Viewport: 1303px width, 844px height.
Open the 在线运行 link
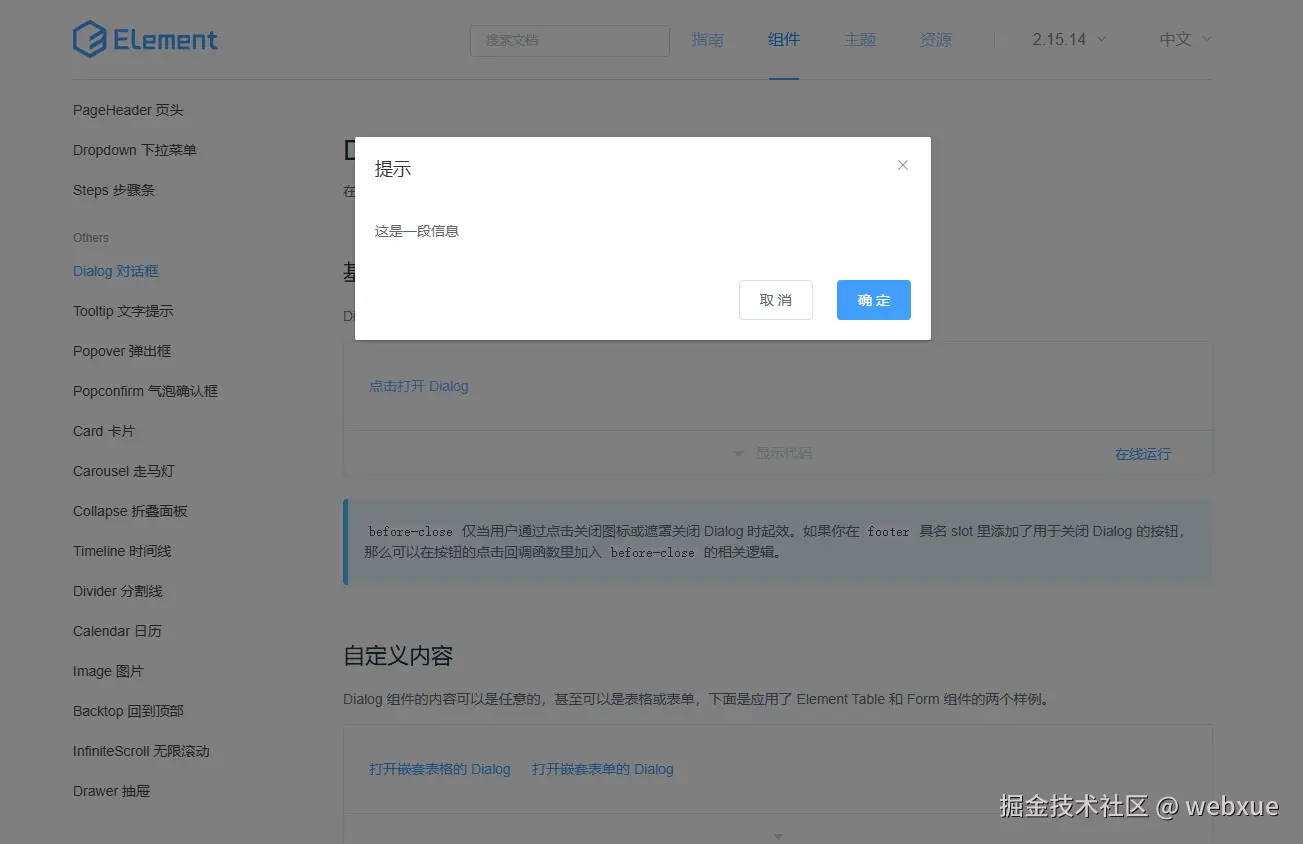click(x=1142, y=452)
